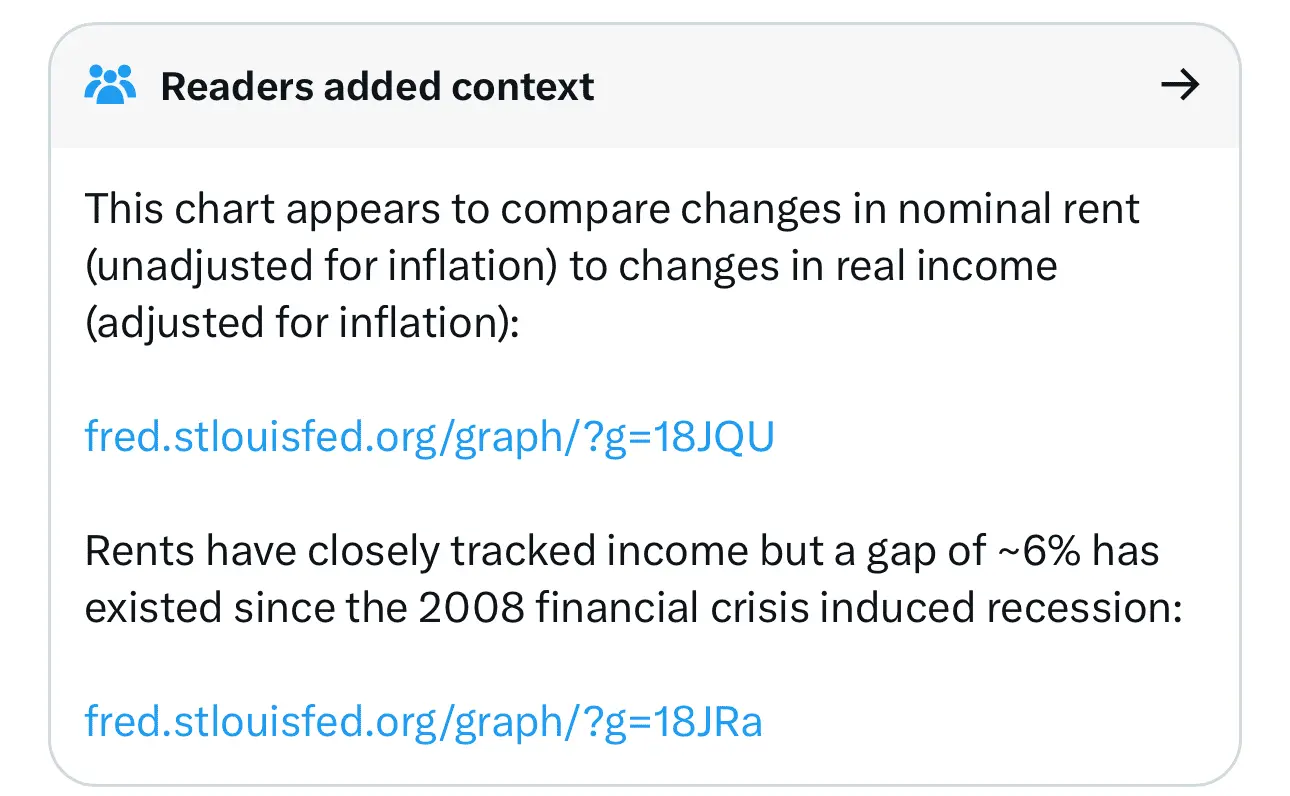Click the Readers added context people icon
1290x796 pixels.
click(109, 86)
